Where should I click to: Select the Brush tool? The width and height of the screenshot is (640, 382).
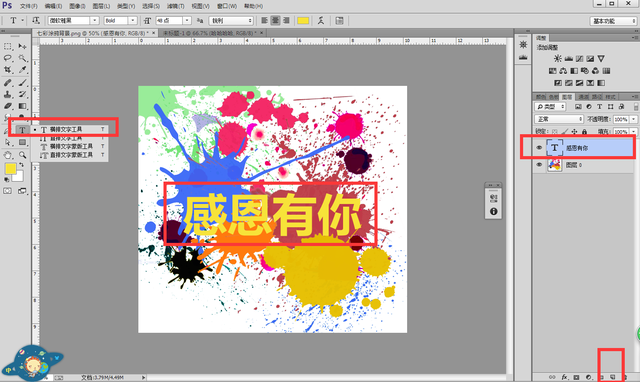point(22,82)
